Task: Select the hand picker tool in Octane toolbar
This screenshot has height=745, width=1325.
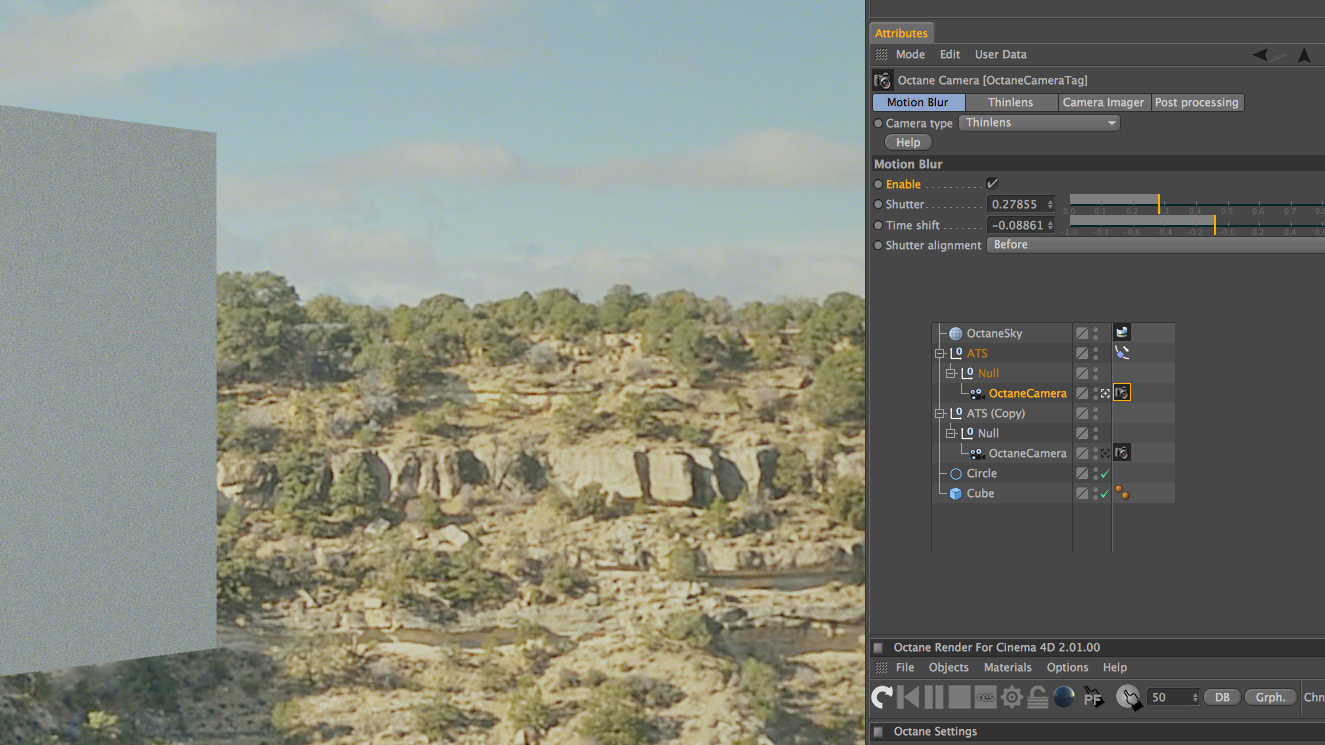Action: (1128, 697)
